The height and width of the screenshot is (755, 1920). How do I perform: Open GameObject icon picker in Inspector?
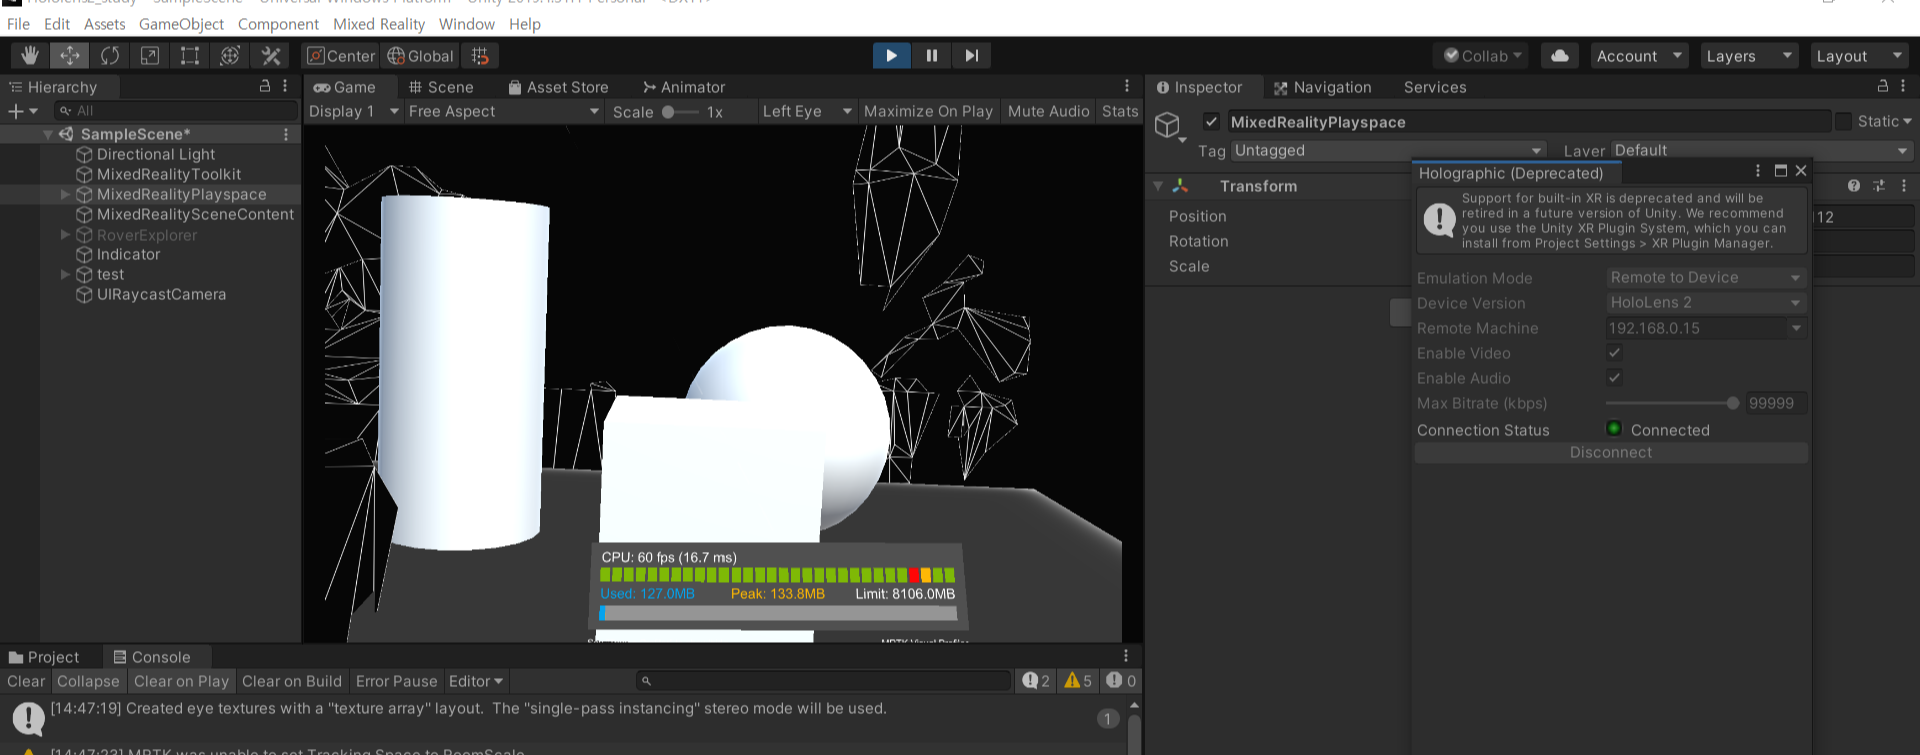tap(1169, 126)
